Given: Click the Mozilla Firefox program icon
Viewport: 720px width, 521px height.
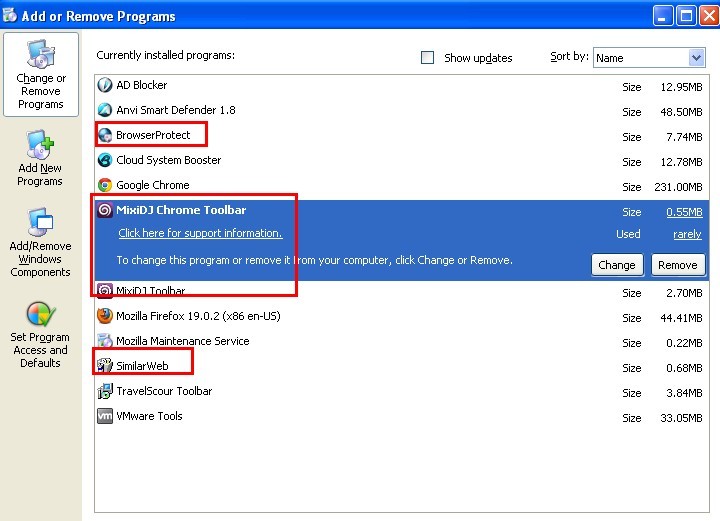Looking at the screenshot, I should (105, 316).
